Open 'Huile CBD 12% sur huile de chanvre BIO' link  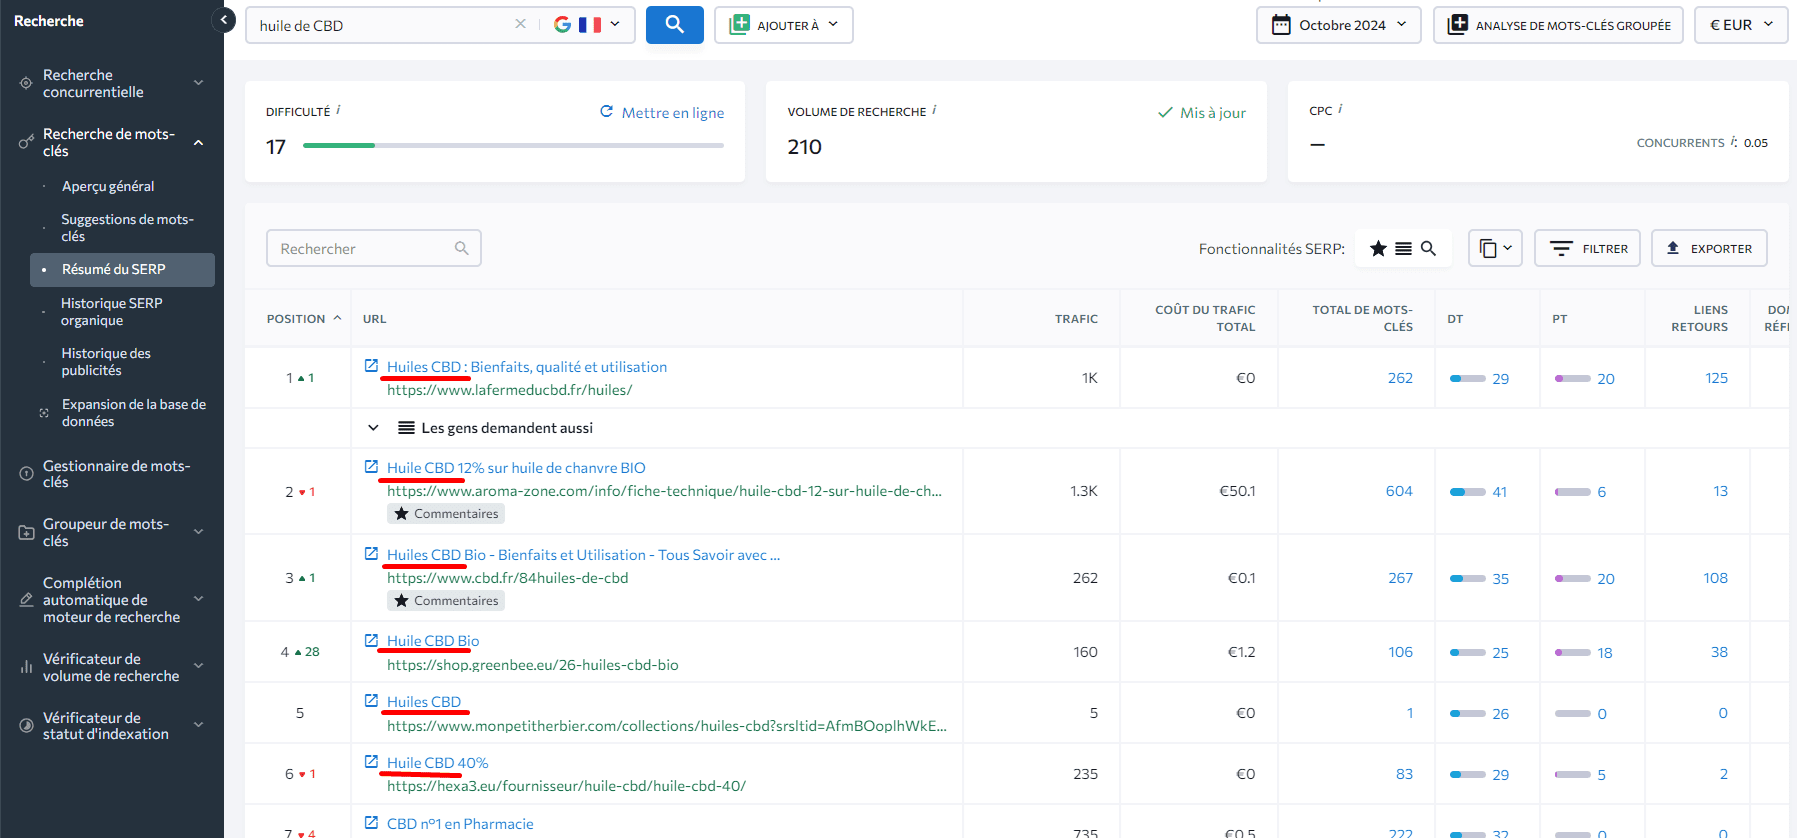click(516, 468)
